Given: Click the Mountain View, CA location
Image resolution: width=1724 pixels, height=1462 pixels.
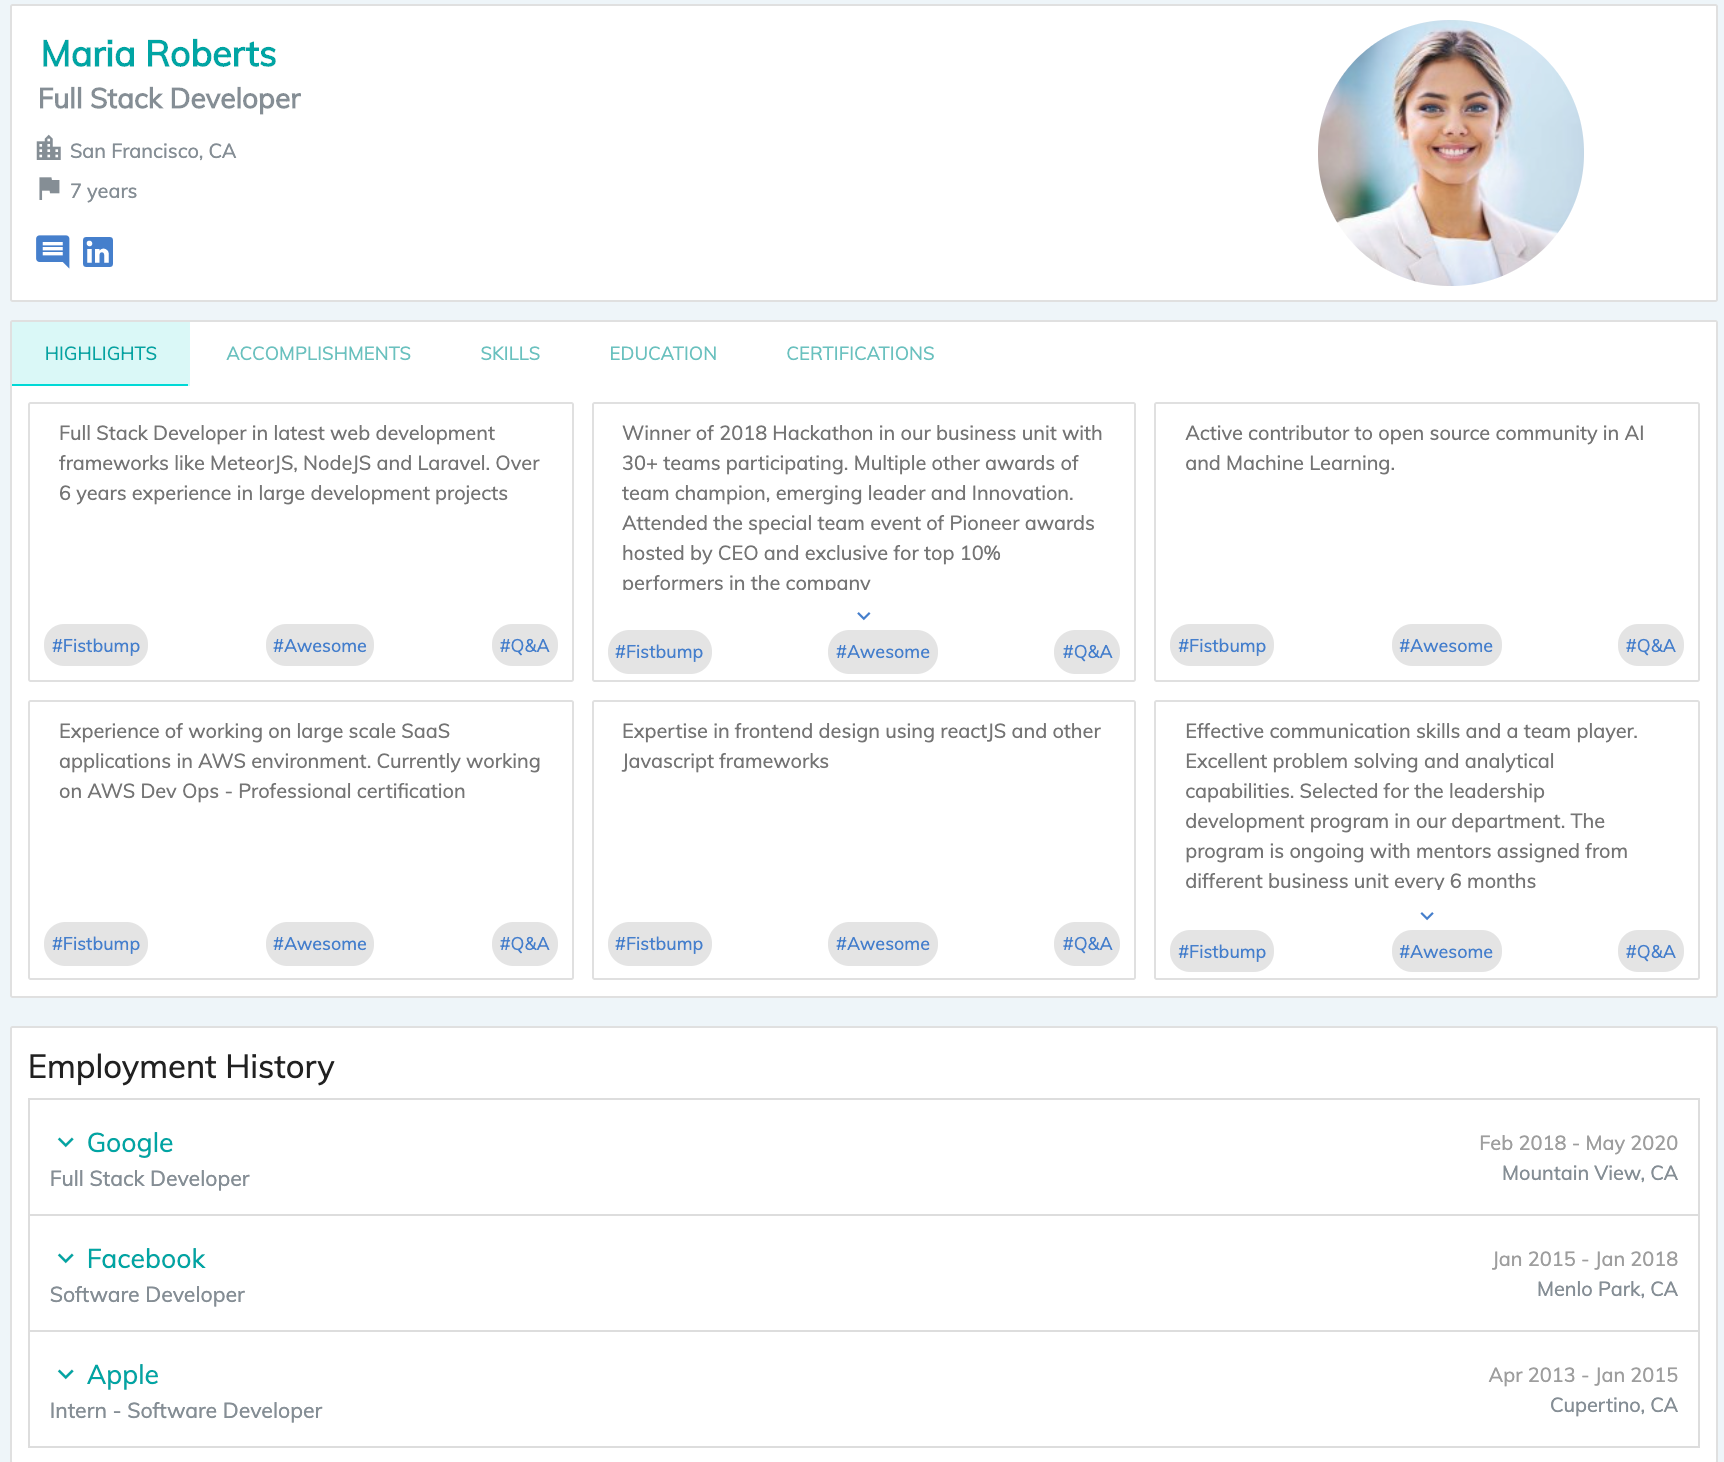Looking at the screenshot, I should pyautogui.click(x=1590, y=1173).
